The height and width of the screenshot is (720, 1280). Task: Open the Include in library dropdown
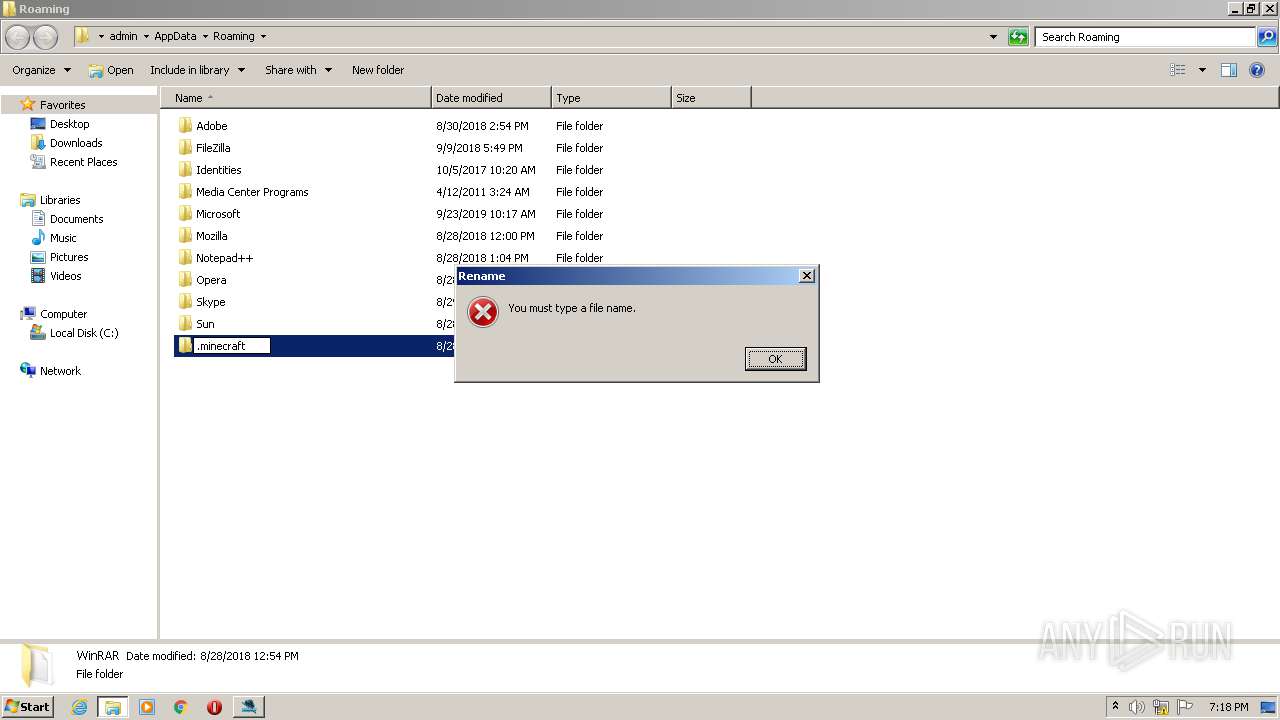(197, 70)
